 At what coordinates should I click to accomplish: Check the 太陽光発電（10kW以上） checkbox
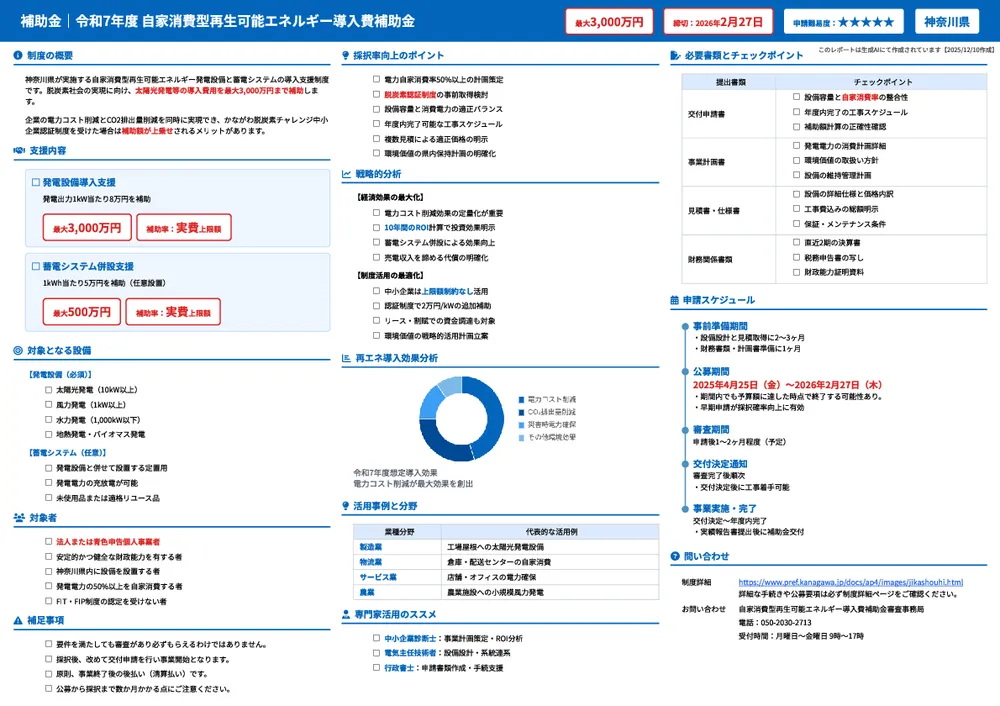point(49,389)
